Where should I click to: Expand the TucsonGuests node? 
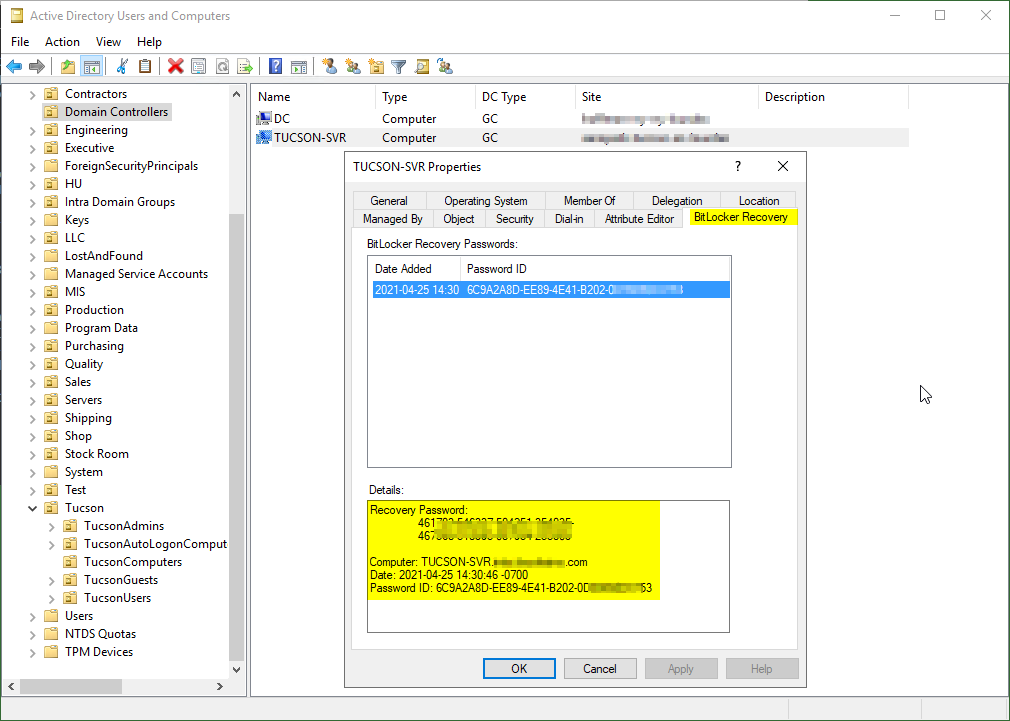point(52,580)
